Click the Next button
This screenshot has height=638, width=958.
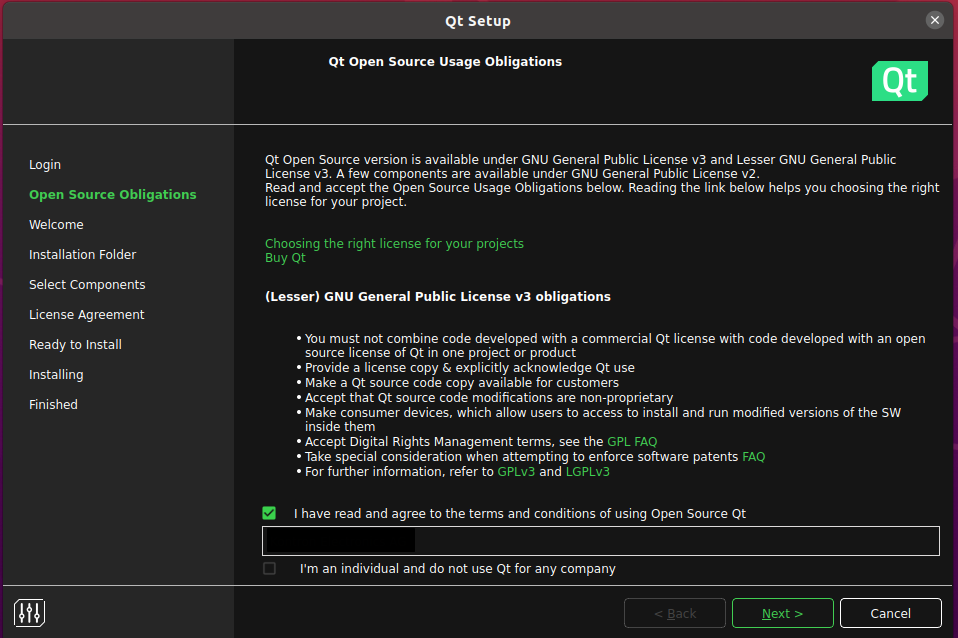[782, 613]
